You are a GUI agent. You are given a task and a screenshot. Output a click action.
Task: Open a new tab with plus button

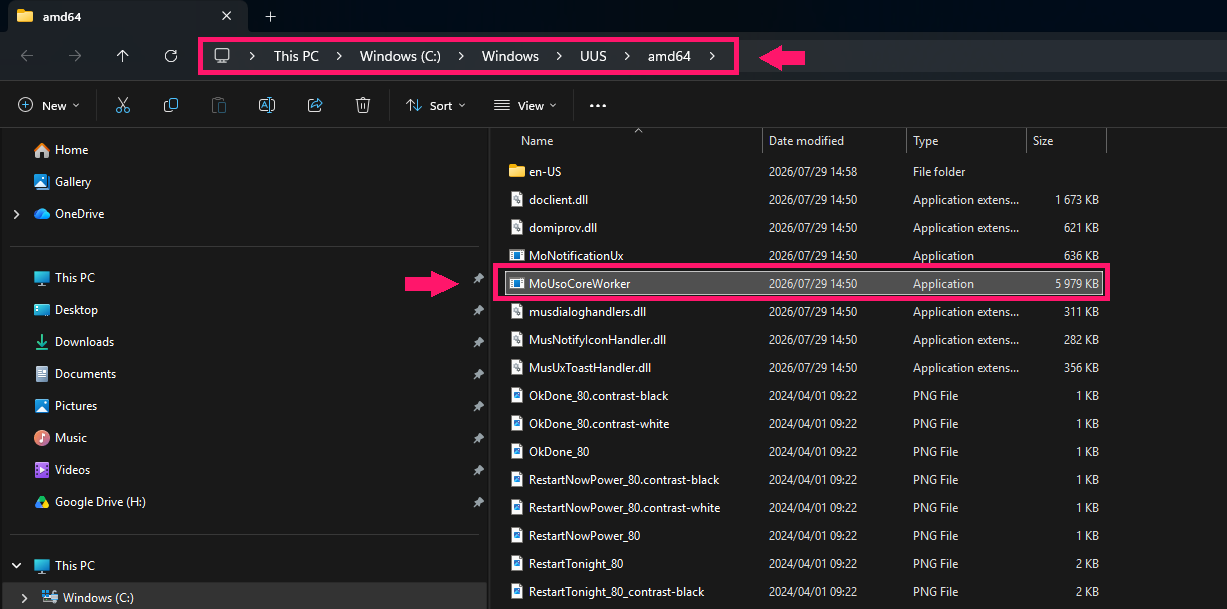click(270, 16)
